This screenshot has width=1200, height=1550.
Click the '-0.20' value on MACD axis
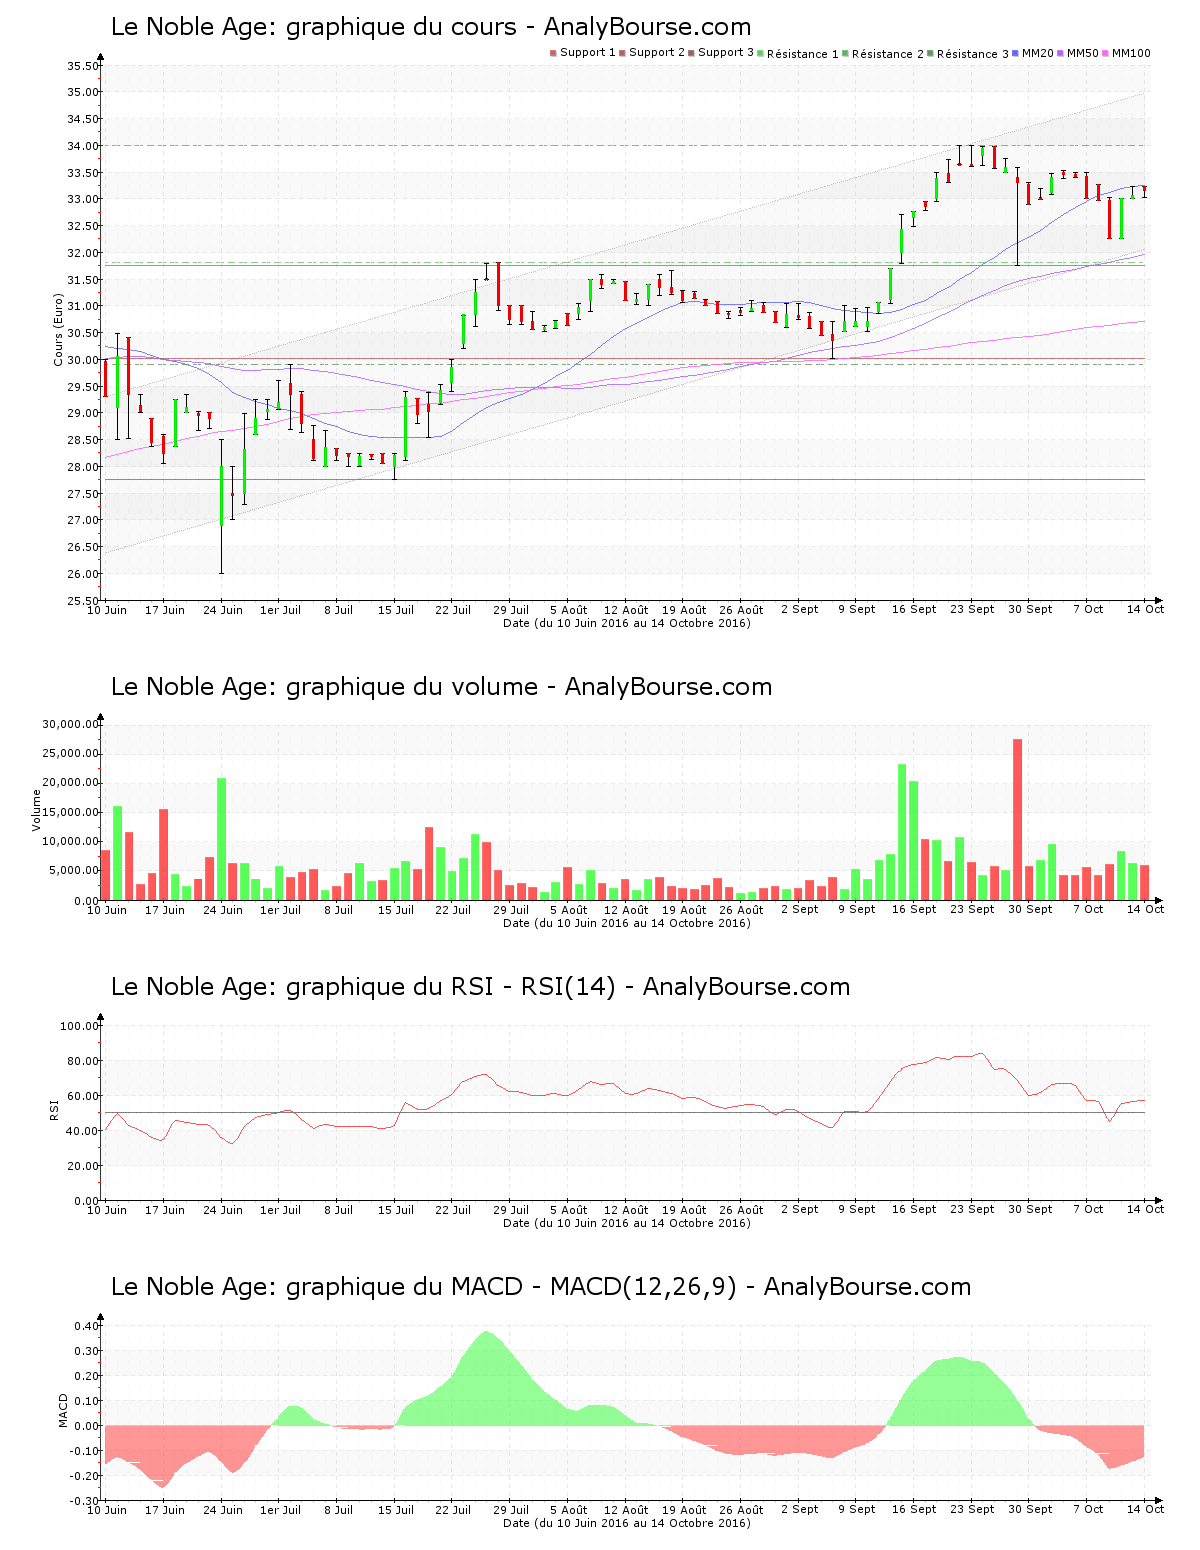pos(85,1476)
